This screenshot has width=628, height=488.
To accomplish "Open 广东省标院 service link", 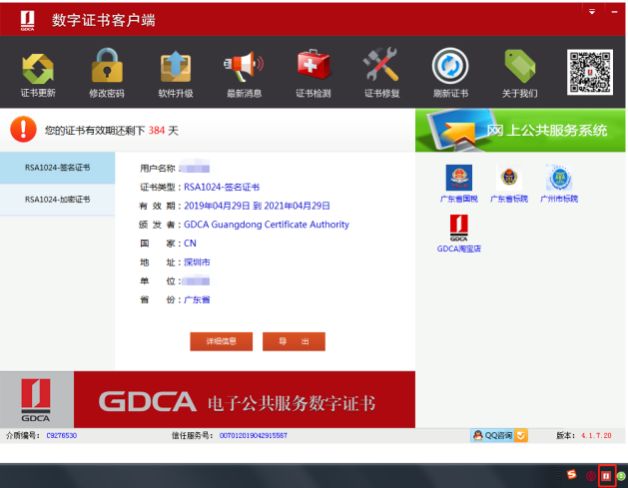I will 508,184.
